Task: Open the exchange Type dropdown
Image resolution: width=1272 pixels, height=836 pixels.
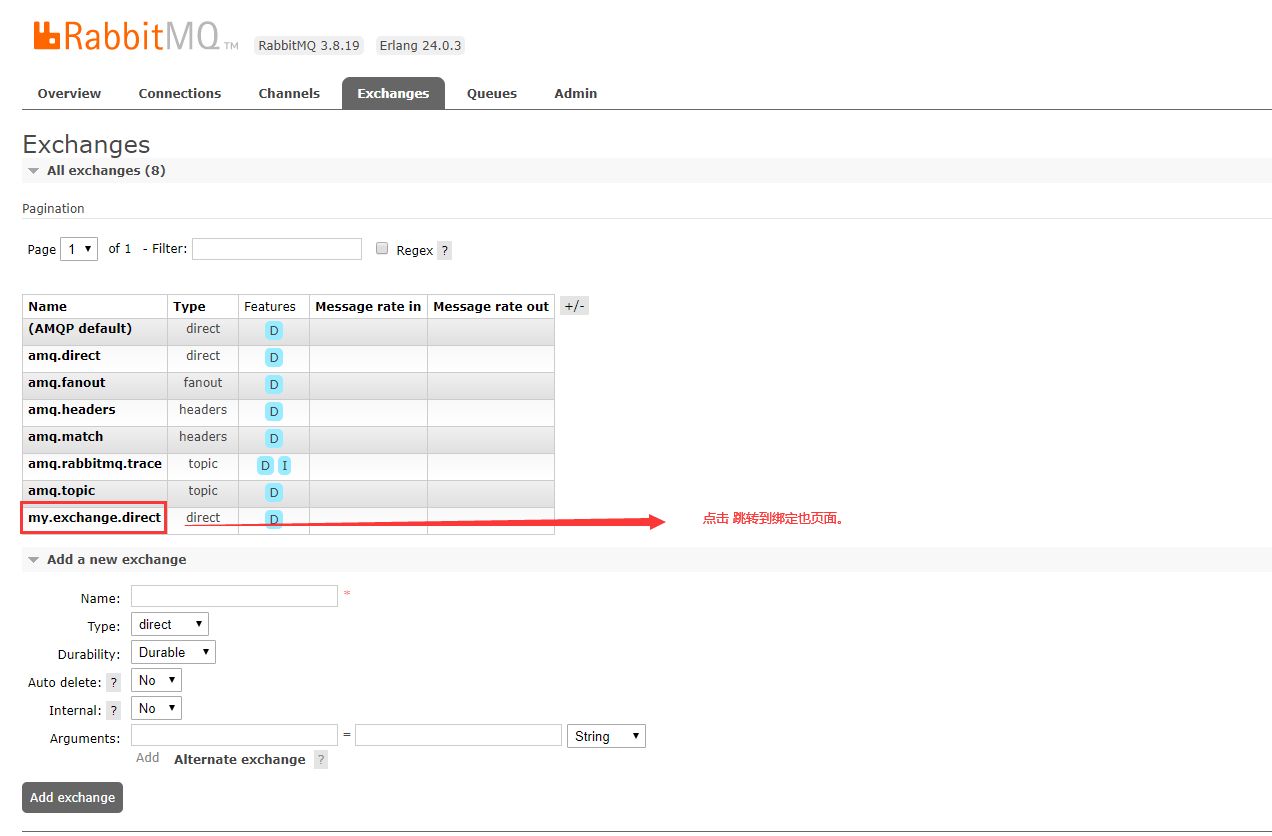Action: (170, 624)
